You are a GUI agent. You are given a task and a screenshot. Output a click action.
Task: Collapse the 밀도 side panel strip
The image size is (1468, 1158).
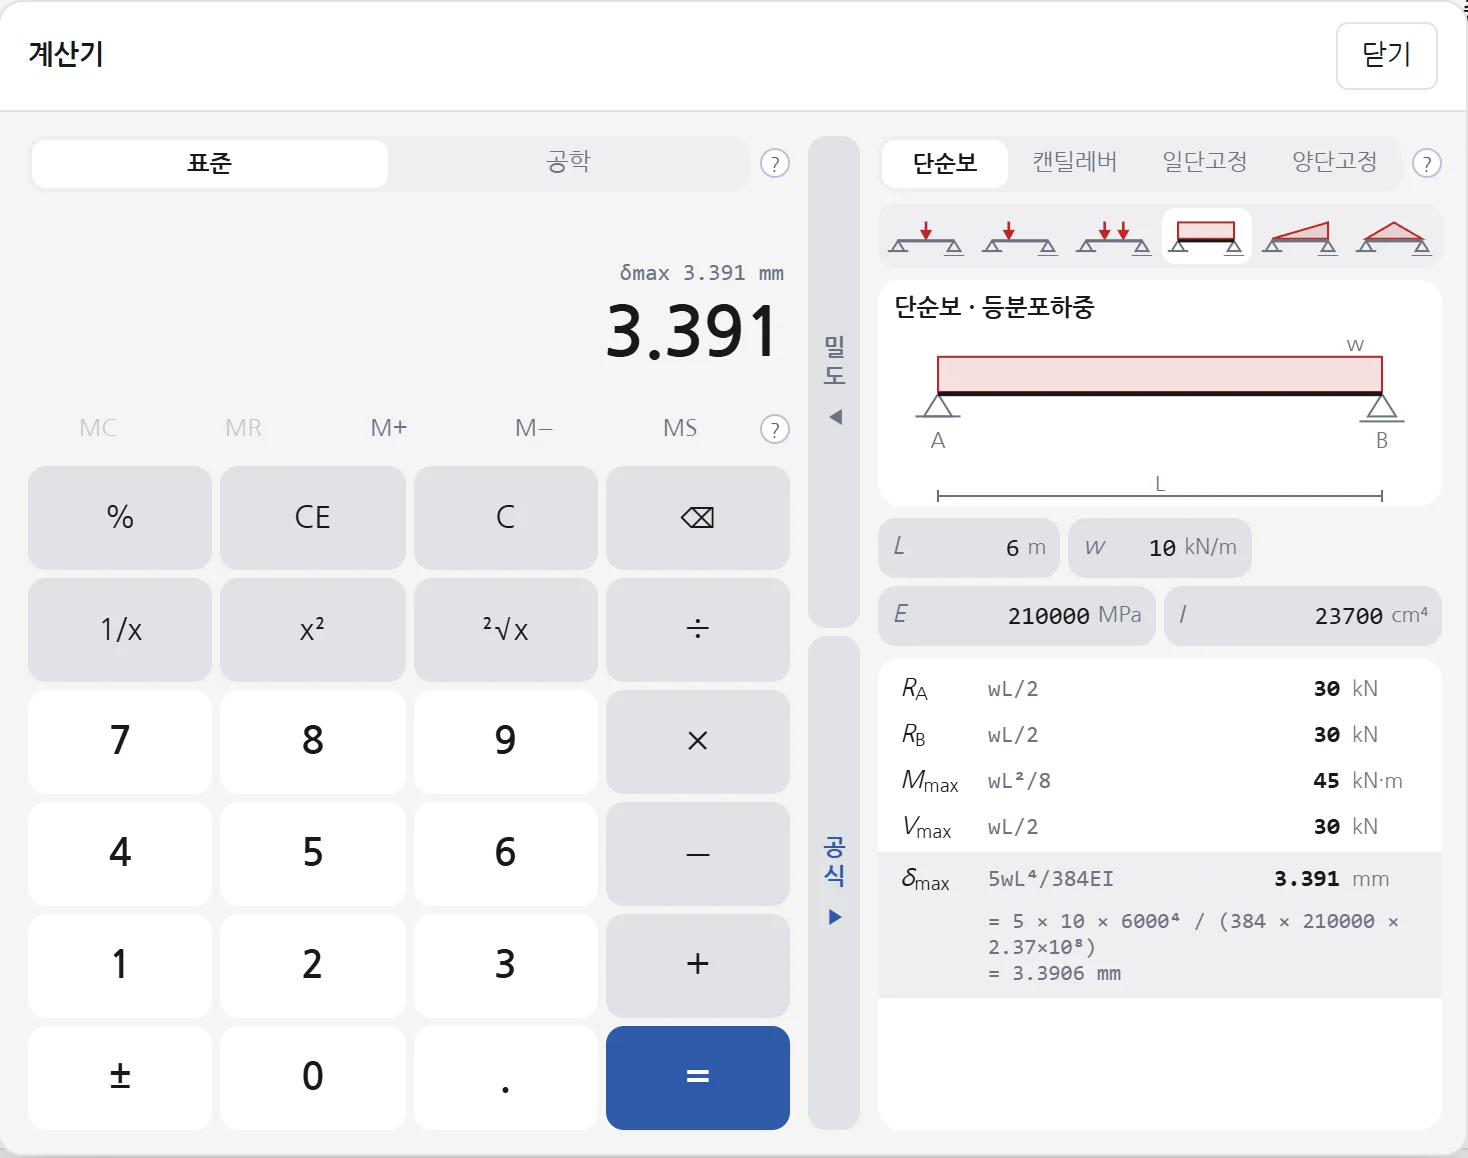(834, 381)
